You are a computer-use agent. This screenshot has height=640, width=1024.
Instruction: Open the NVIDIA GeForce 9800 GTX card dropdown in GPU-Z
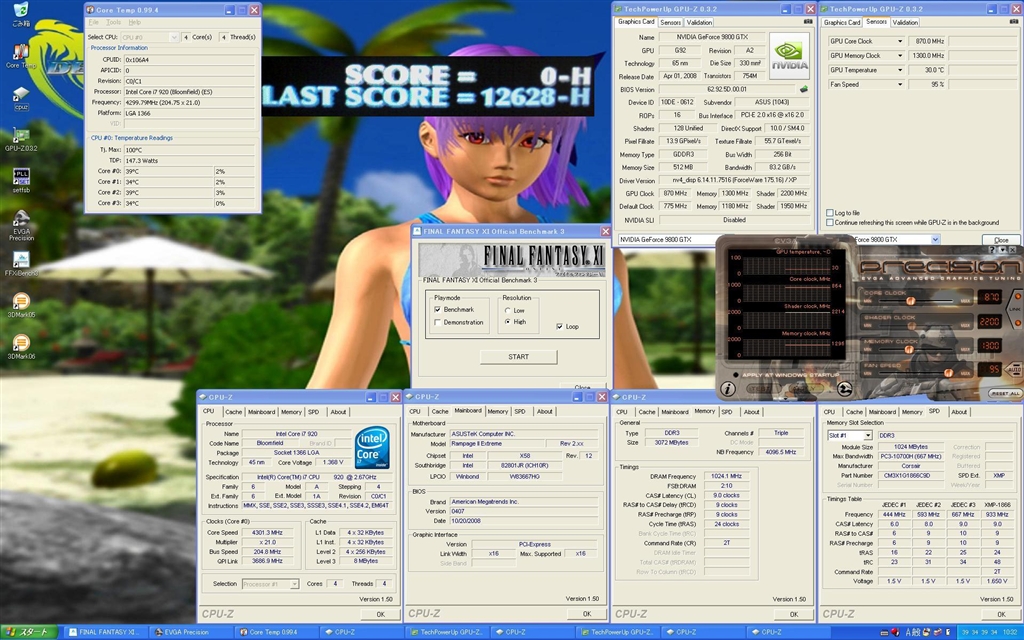(x=667, y=240)
